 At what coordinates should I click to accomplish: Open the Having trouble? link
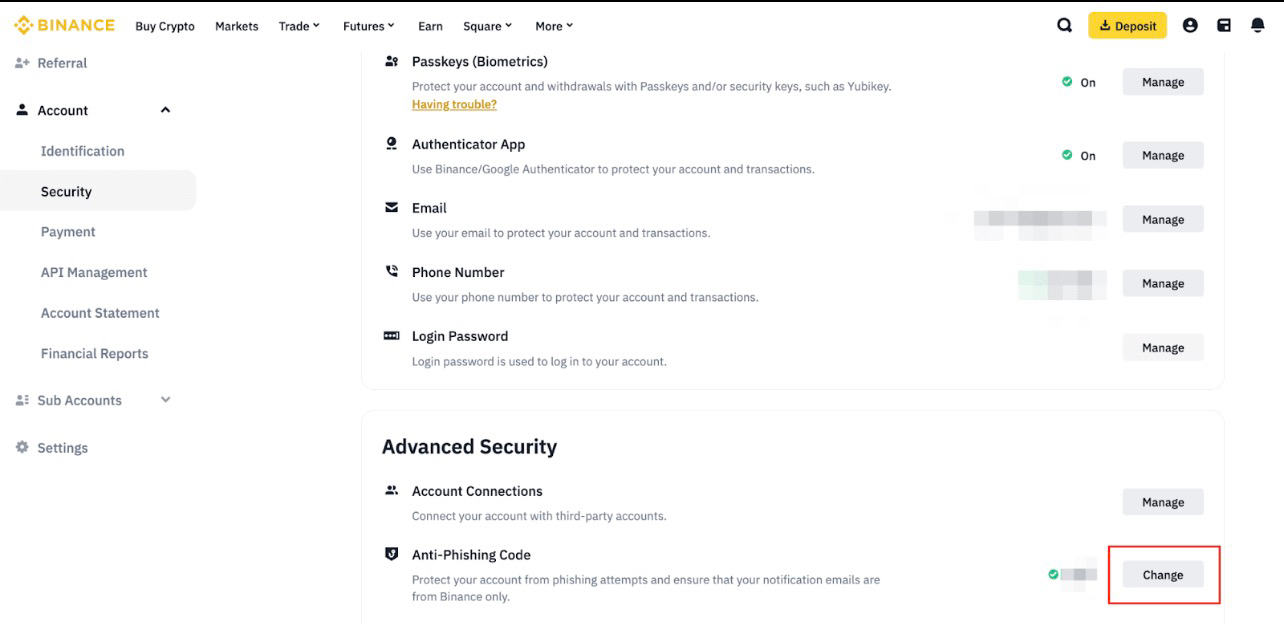click(454, 104)
